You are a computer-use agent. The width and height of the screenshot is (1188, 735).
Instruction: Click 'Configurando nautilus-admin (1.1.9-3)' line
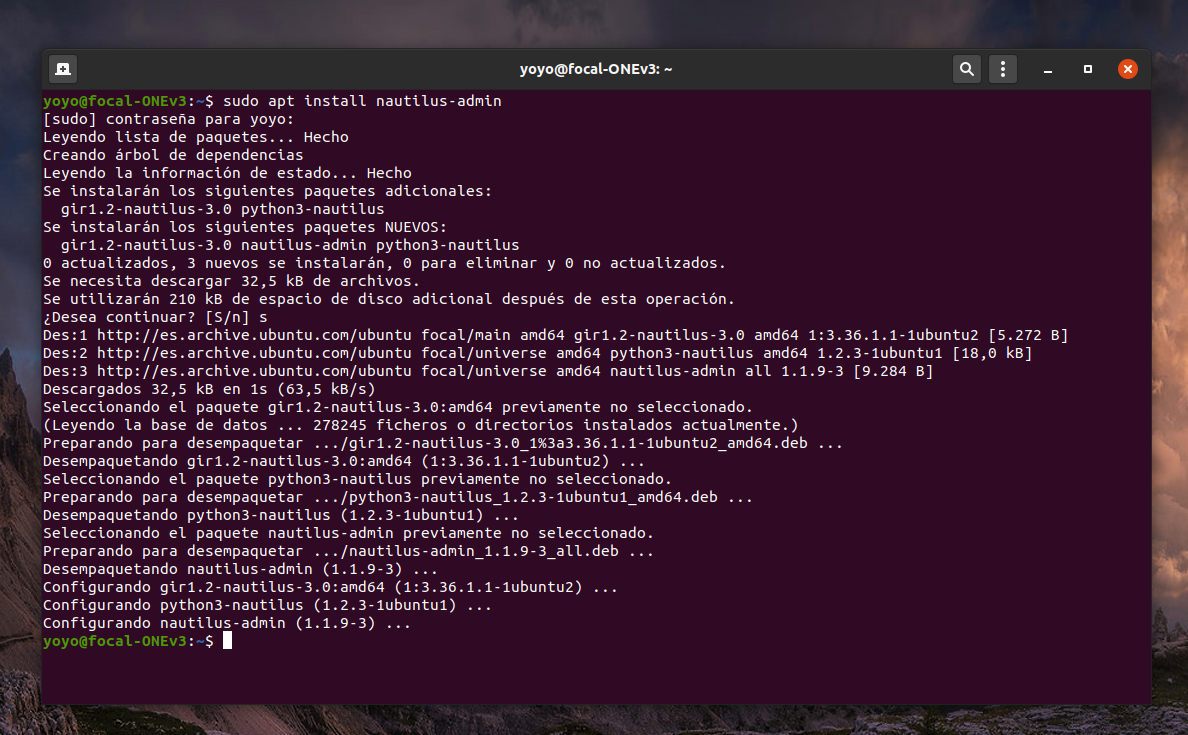pyautogui.click(x=226, y=623)
